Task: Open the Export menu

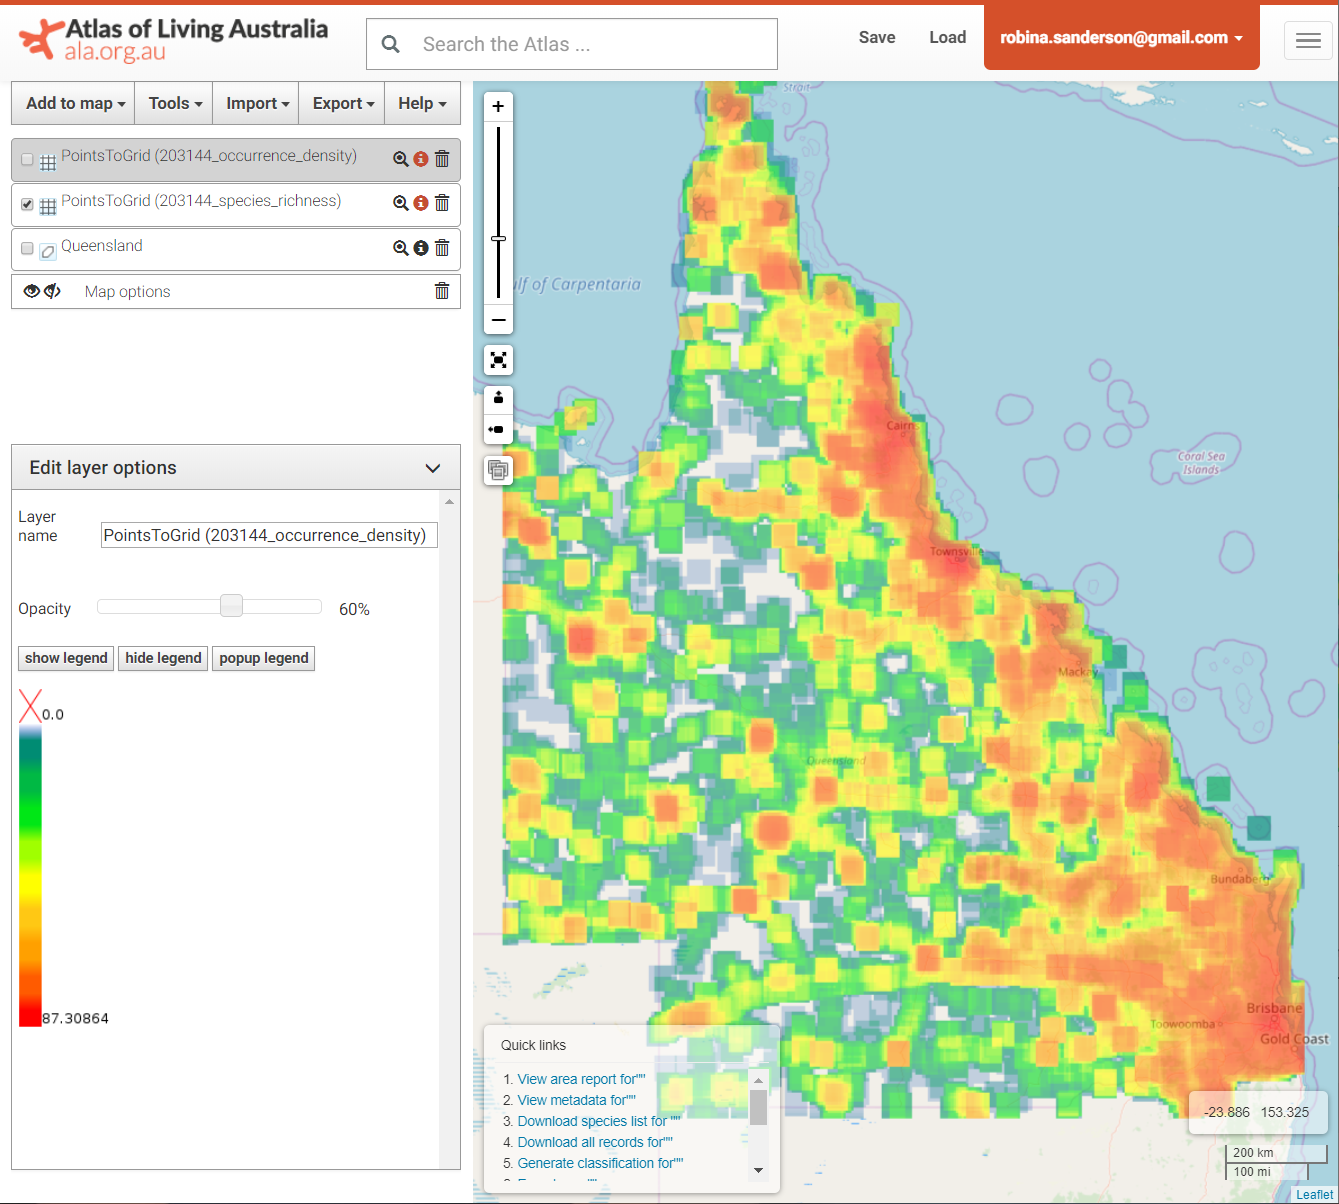Action: 341,103
